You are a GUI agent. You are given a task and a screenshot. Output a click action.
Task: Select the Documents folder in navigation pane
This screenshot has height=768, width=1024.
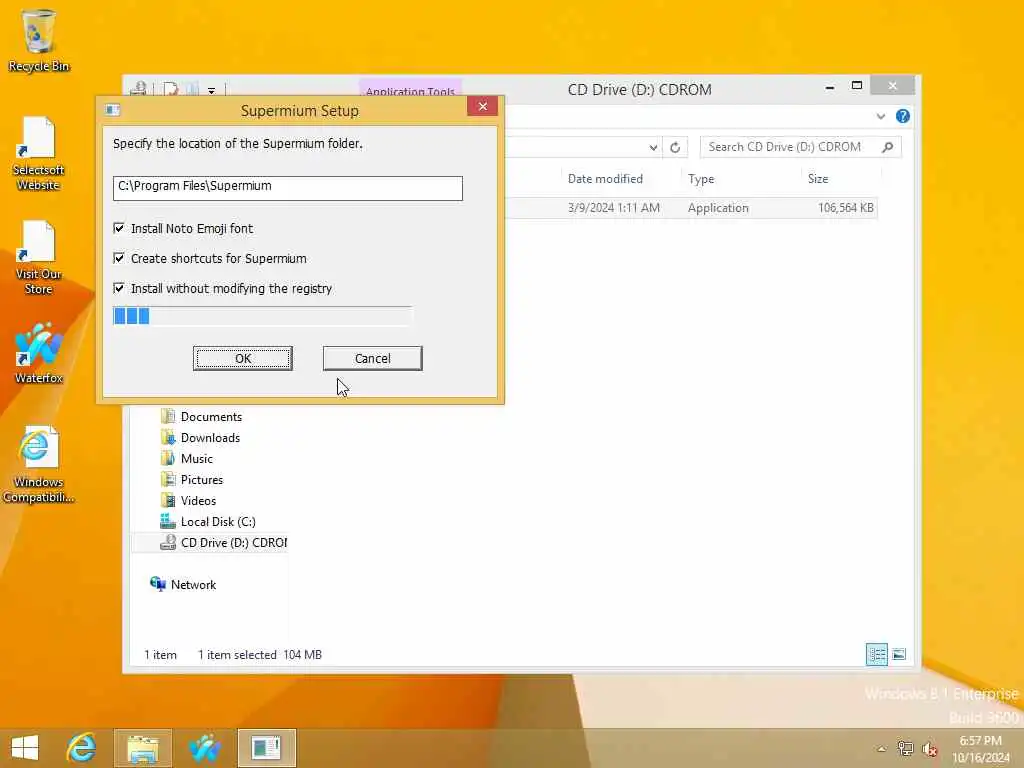point(211,417)
